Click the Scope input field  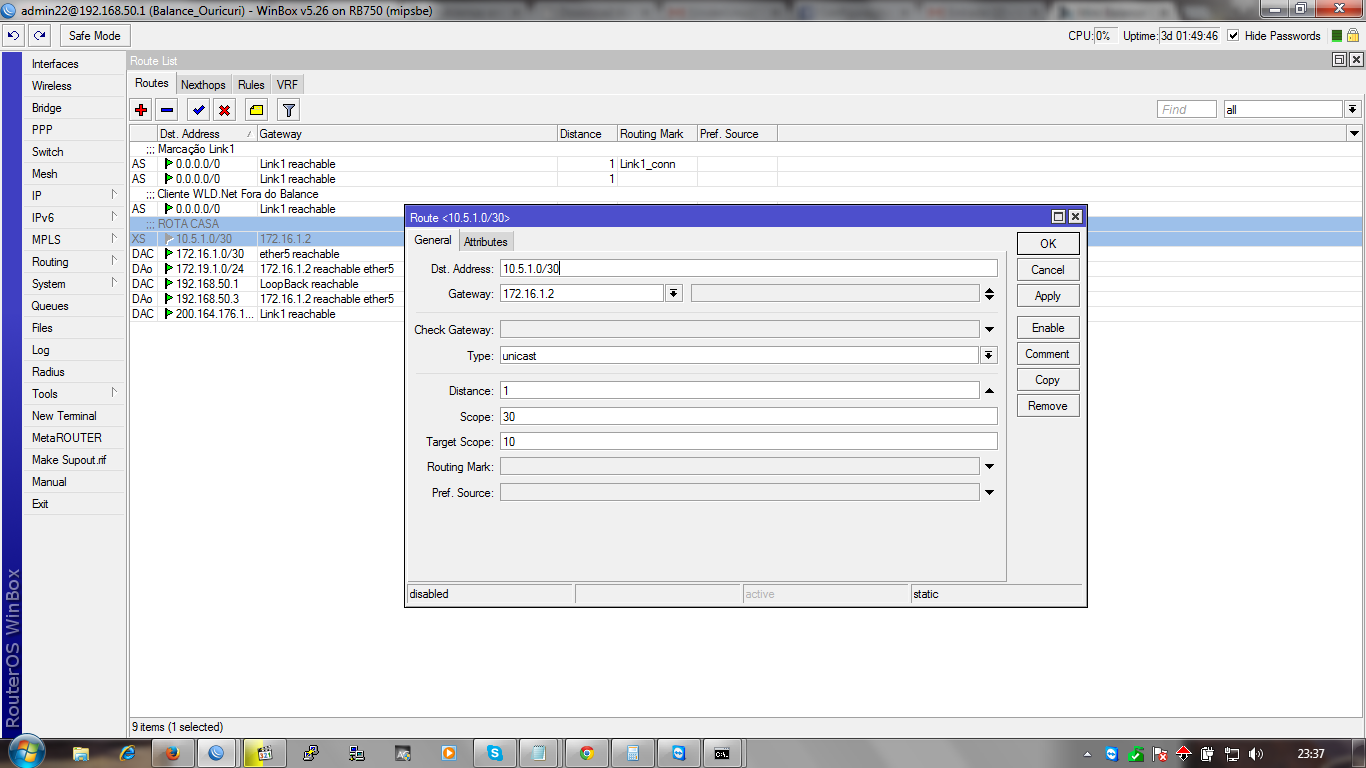tap(748, 416)
